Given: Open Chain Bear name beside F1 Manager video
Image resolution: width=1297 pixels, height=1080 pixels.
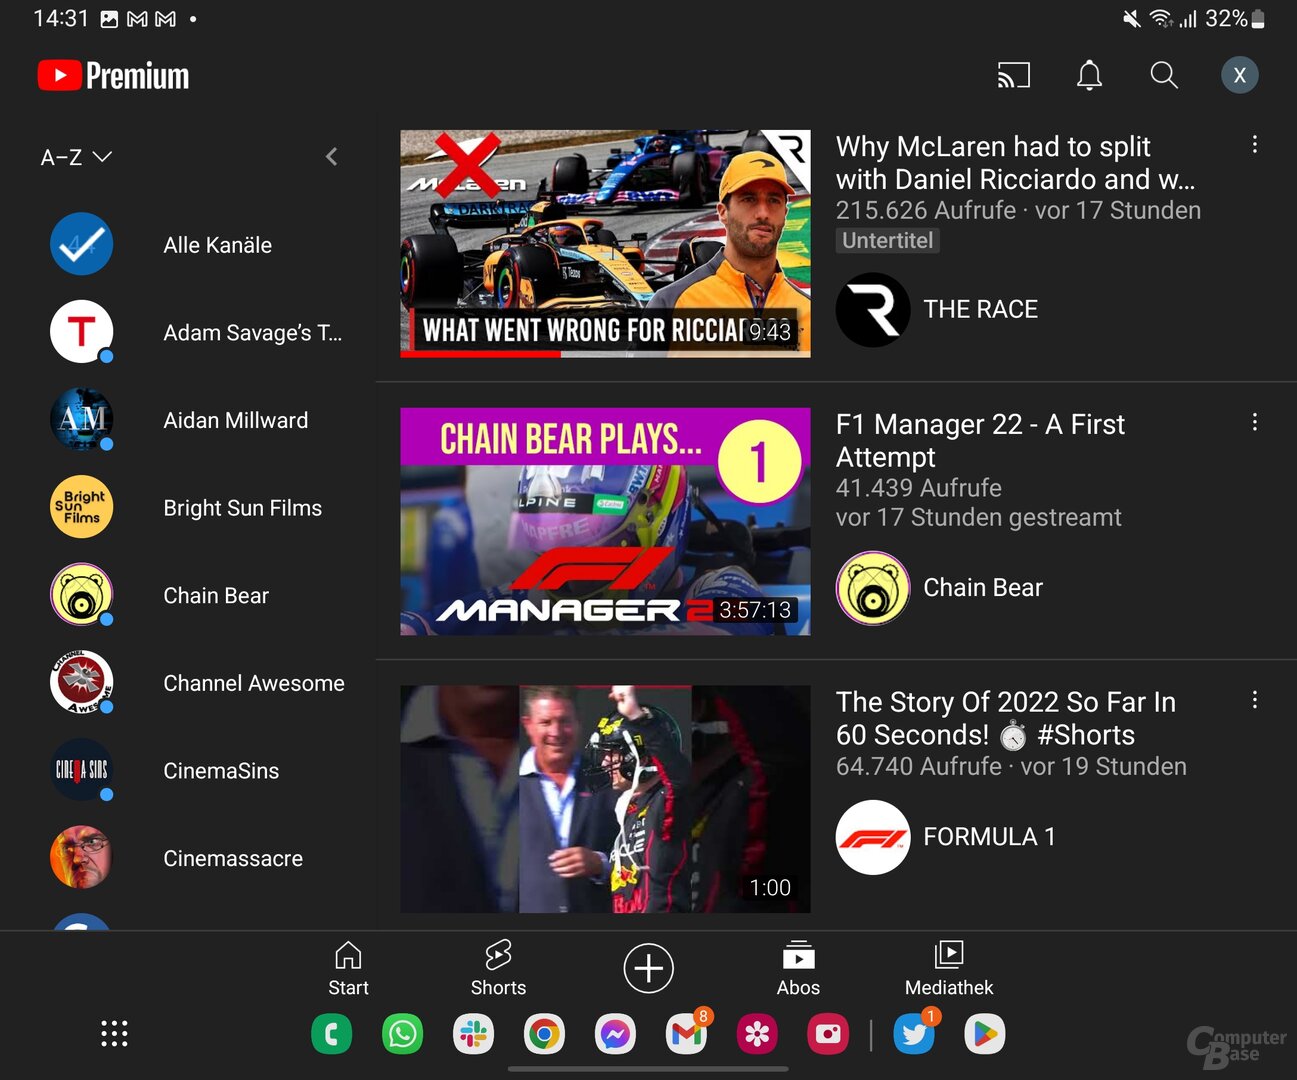Looking at the screenshot, I should (x=983, y=588).
